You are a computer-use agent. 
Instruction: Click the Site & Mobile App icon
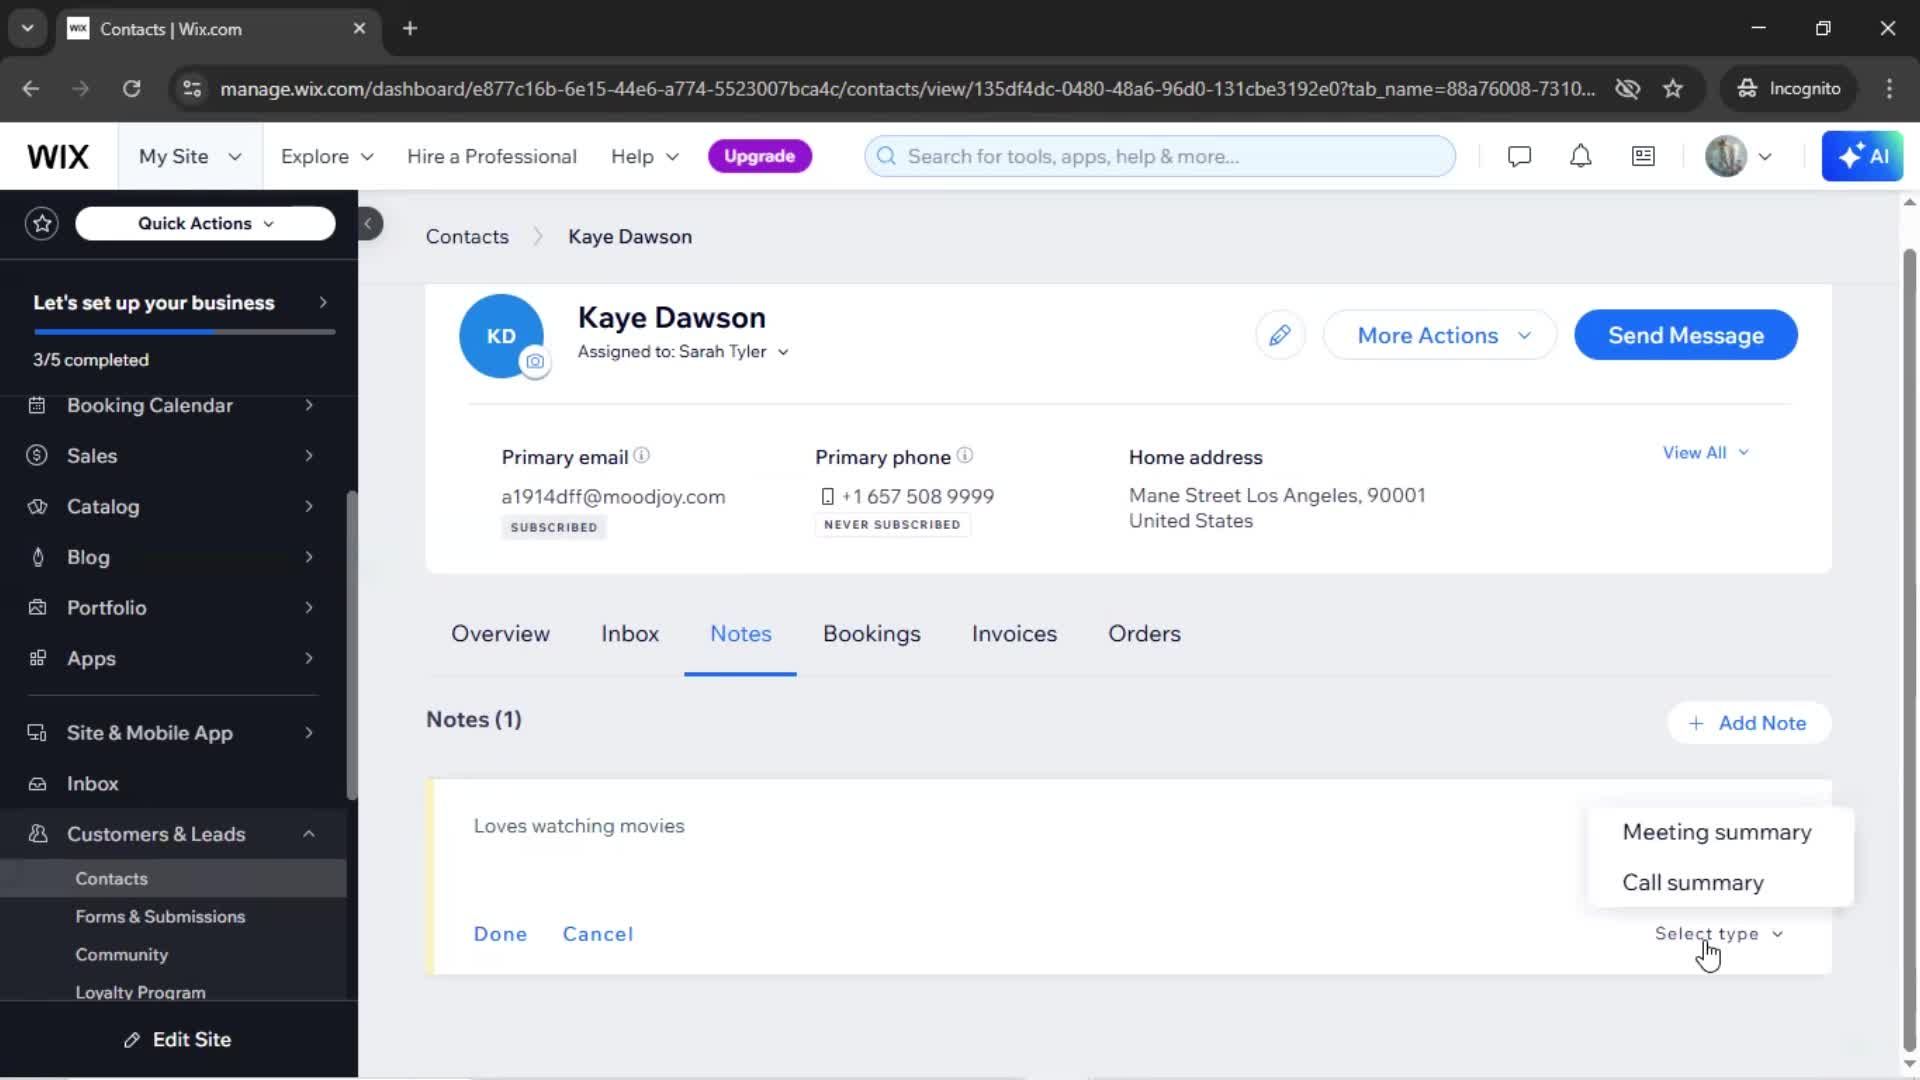(37, 733)
